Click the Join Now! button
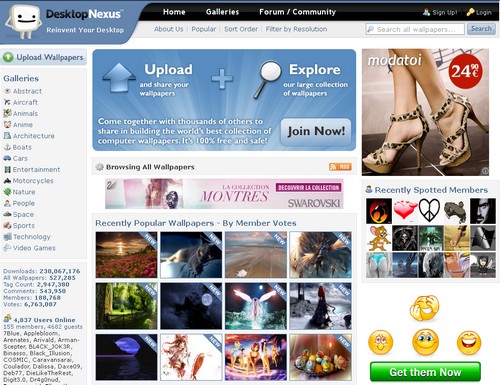The image size is (500, 385). 316,131
